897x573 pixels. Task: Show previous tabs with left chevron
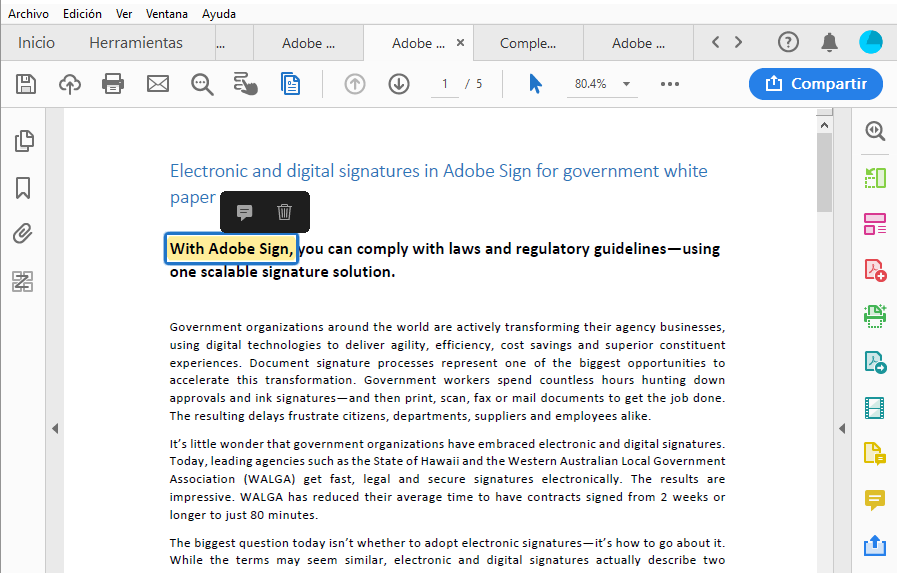715,42
